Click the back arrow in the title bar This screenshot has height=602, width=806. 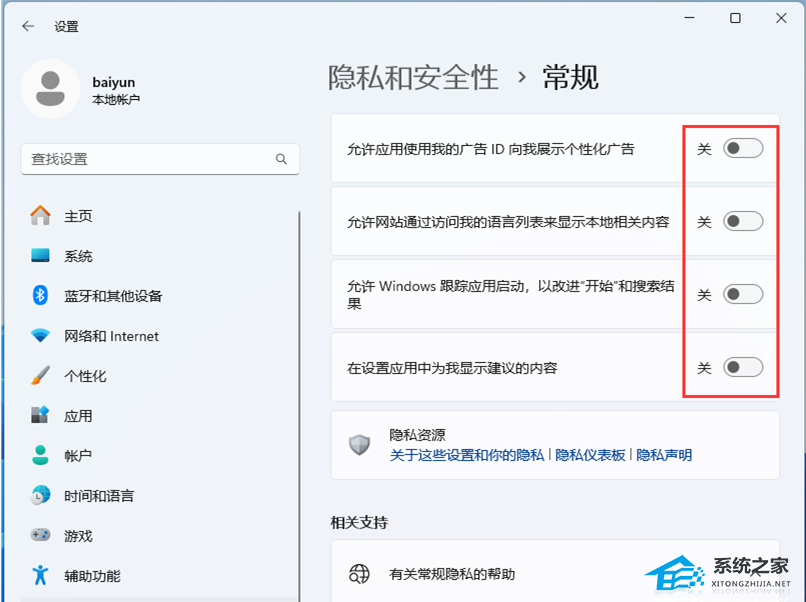pyautogui.click(x=28, y=27)
